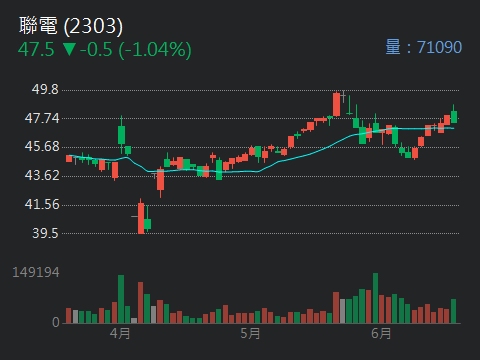The width and height of the screenshot is (480, 360).
Task: Click the 6月 date axis label
Action: tap(381, 333)
